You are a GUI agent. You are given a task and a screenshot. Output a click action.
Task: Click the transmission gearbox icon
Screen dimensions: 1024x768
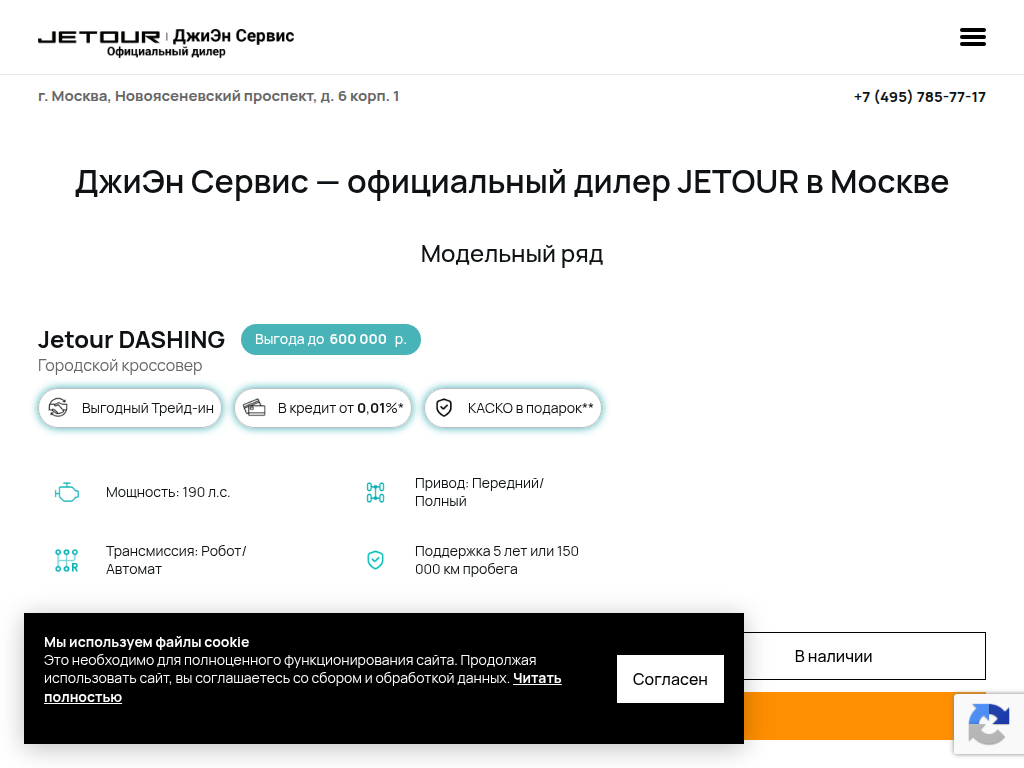(x=67, y=560)
